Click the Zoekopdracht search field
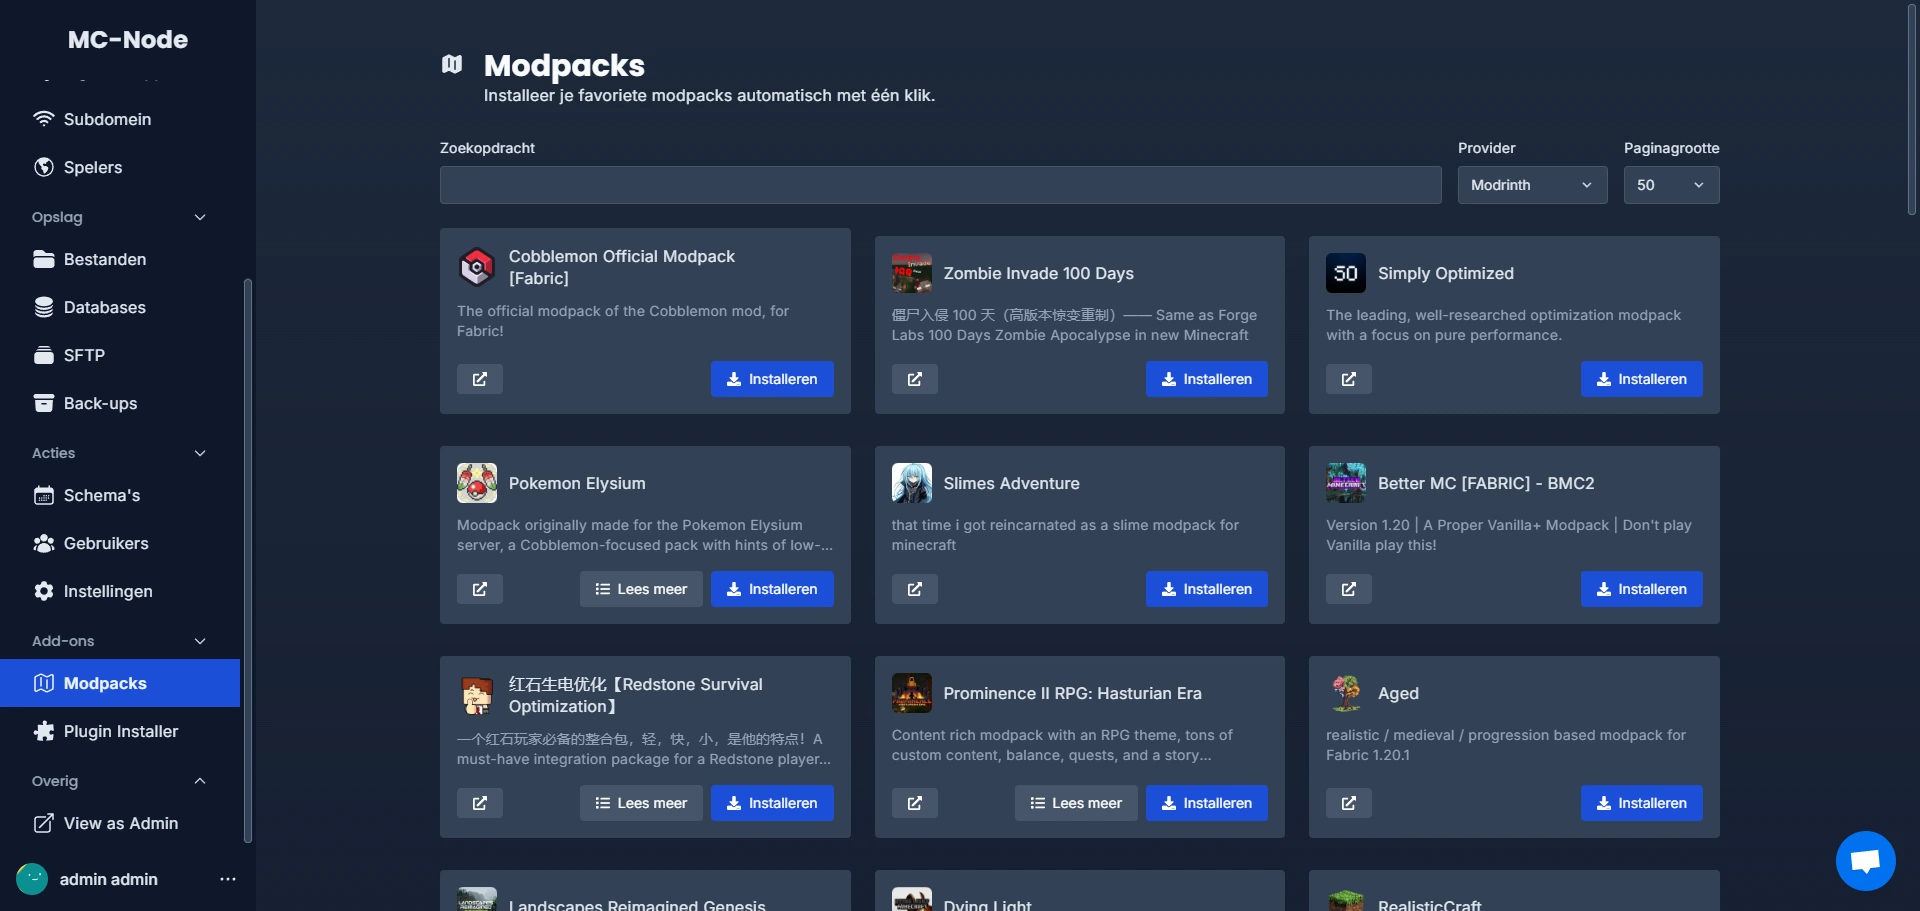The width and height of the screenshot is (1920, 911). (x=939, y=185)
